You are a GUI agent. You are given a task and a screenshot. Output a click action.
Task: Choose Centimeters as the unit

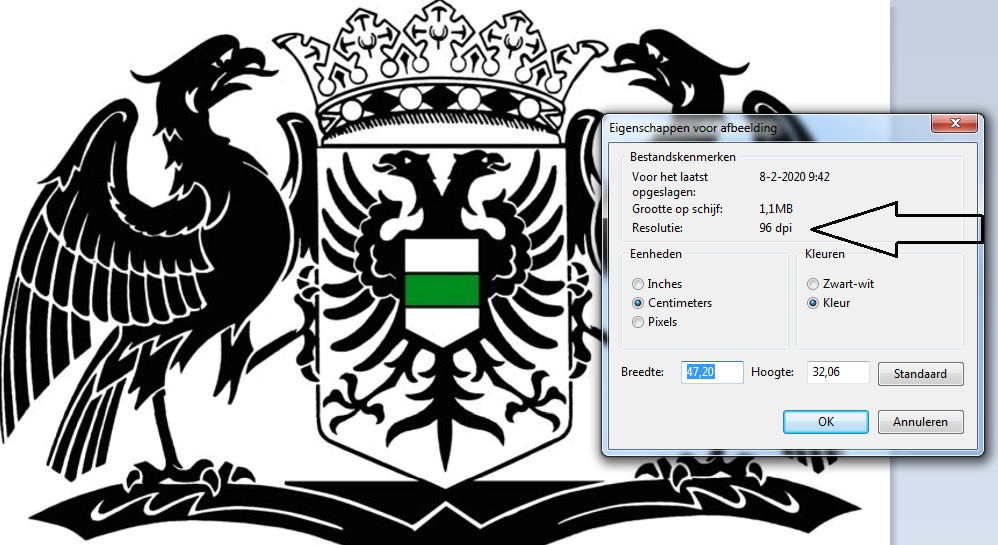(638, 303)
